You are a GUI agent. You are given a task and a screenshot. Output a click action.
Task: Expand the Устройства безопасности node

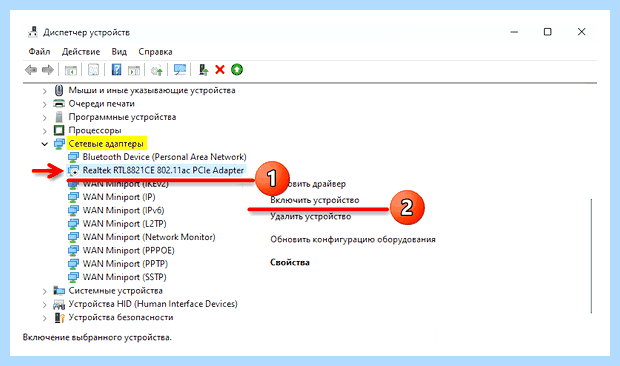[44, 318]
